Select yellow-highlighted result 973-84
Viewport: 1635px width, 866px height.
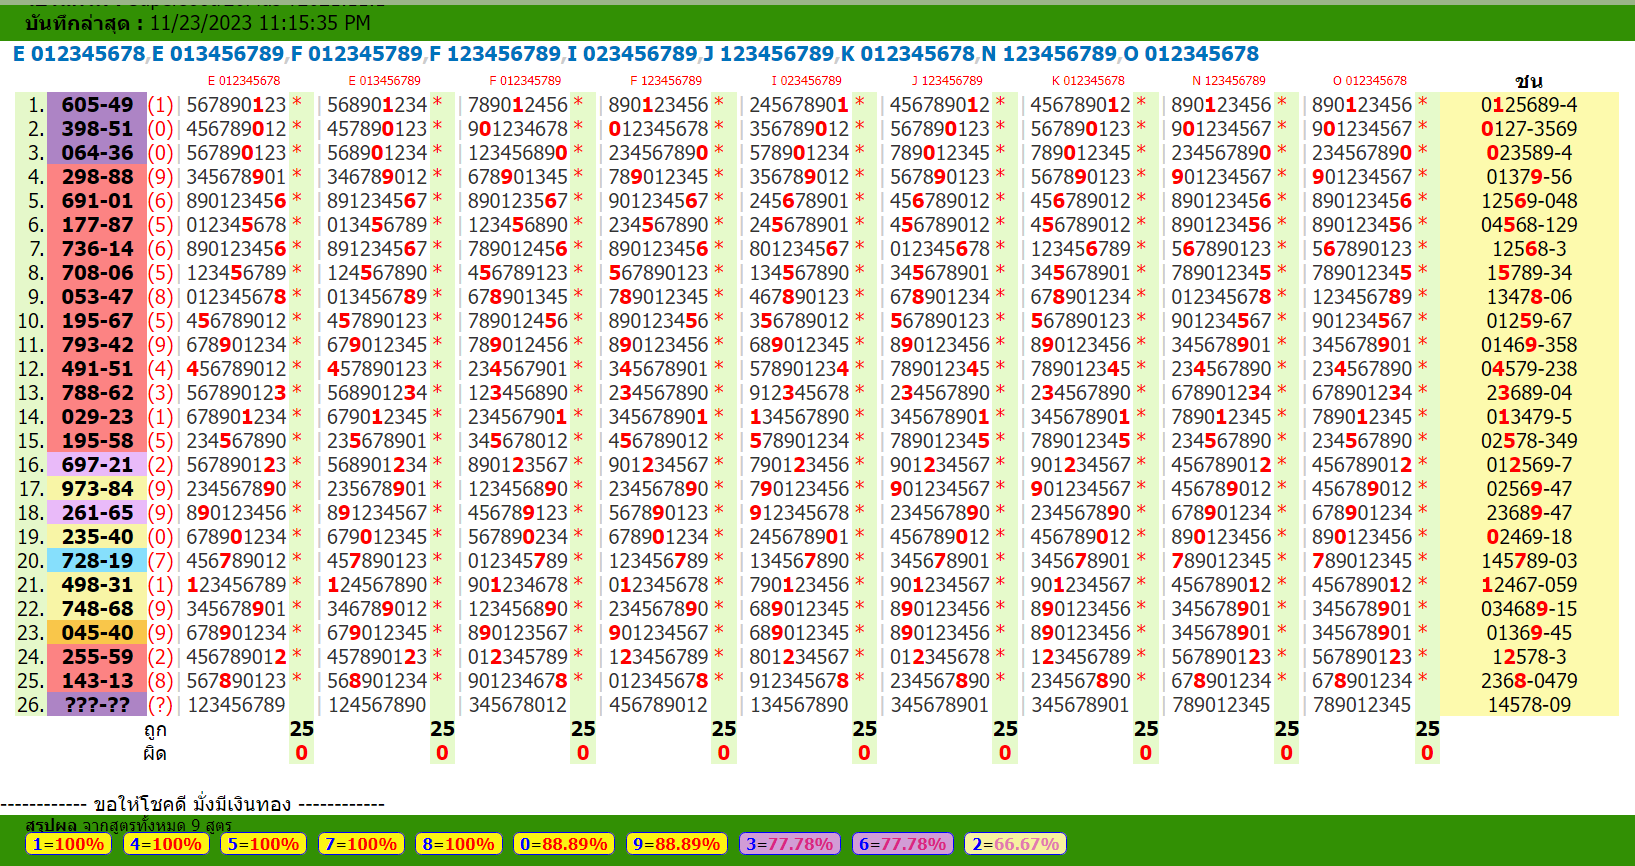pyautogui.click(x=97, y=489)
